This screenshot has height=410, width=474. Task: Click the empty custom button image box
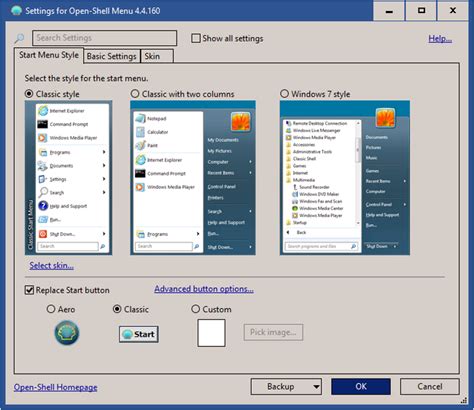[211, 333]
